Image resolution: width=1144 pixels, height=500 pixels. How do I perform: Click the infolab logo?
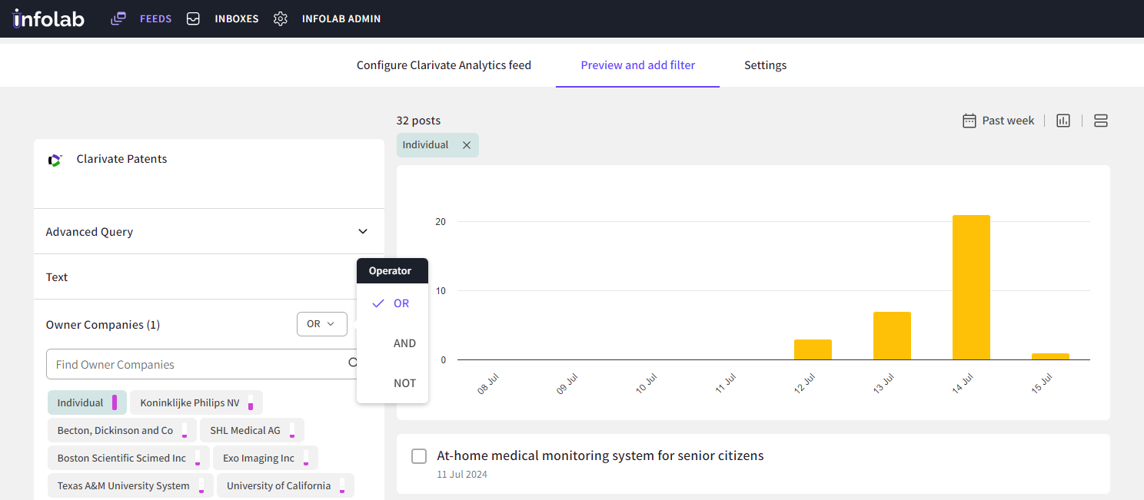coord(48,18)
